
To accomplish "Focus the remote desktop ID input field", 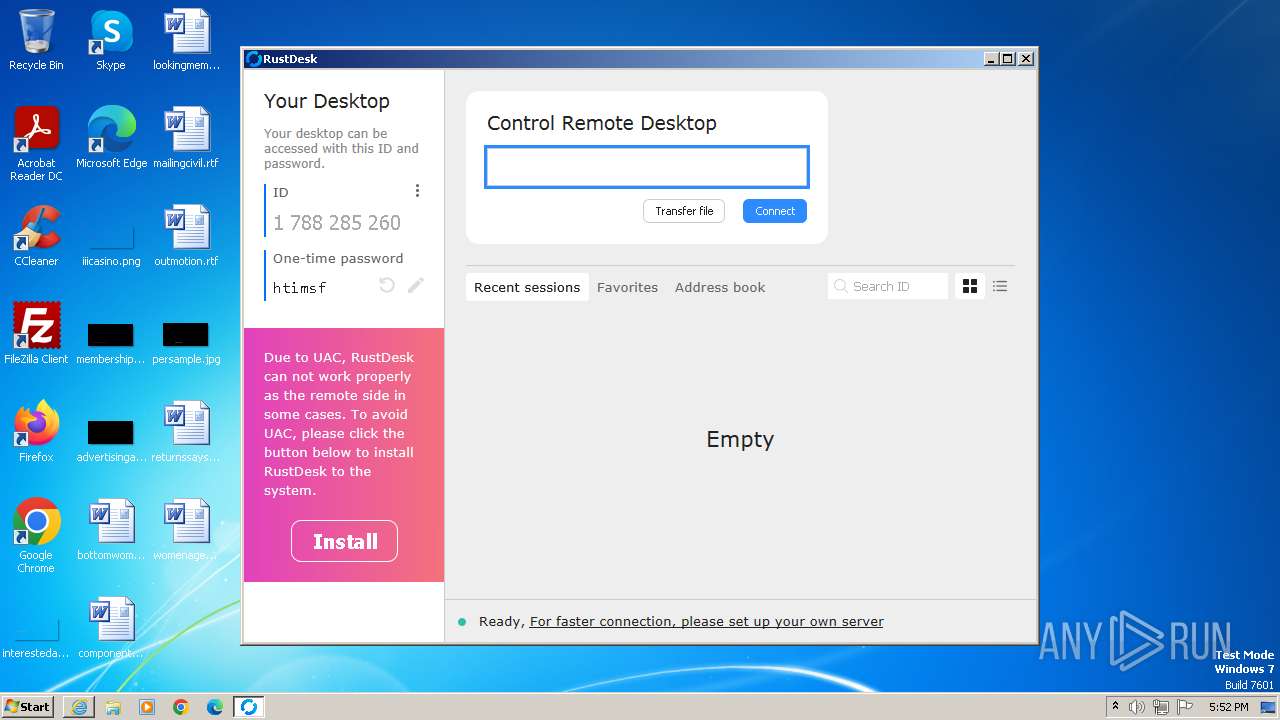I will click(647, 167).
